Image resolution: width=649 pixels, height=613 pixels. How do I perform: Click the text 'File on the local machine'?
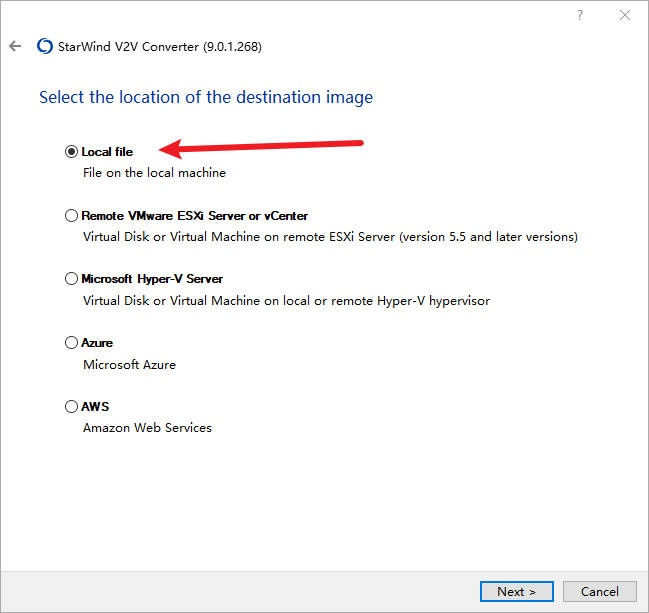(154, 173)
